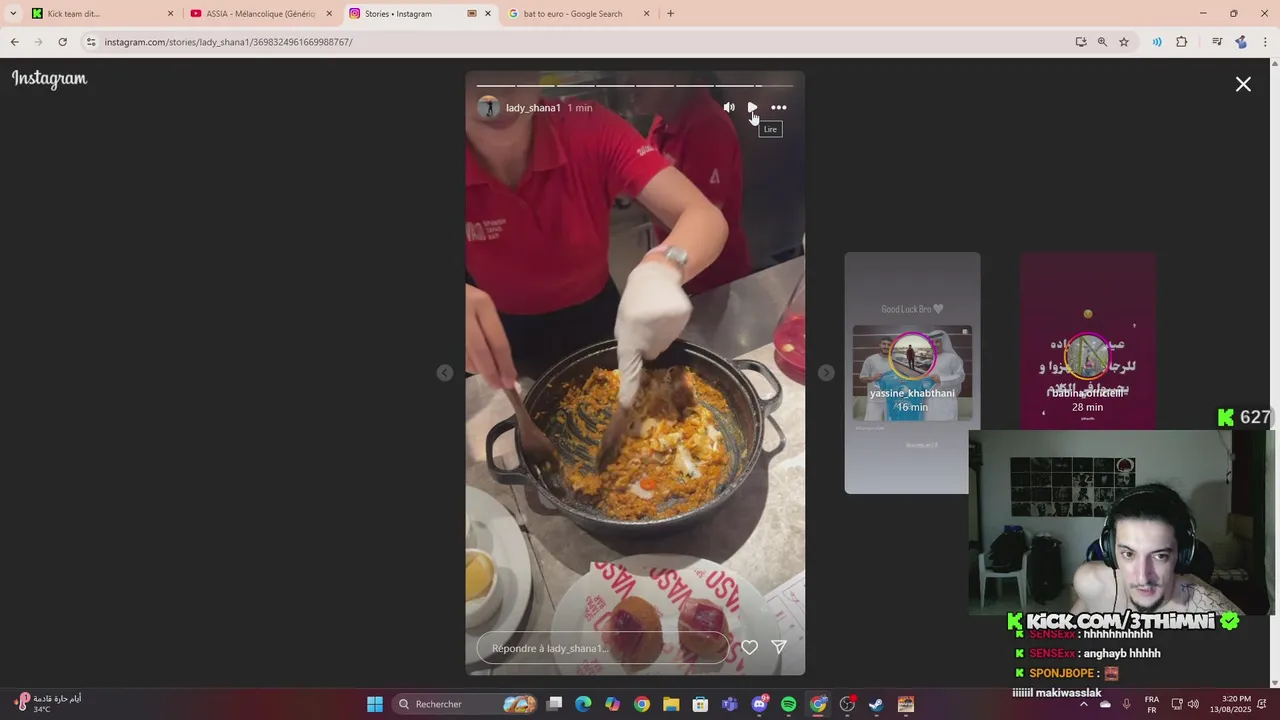The width and height of the screenshot is (1280, 720).
Task: Click the playing-audio indicator on Instagram tab
Action: click(472, 14)
